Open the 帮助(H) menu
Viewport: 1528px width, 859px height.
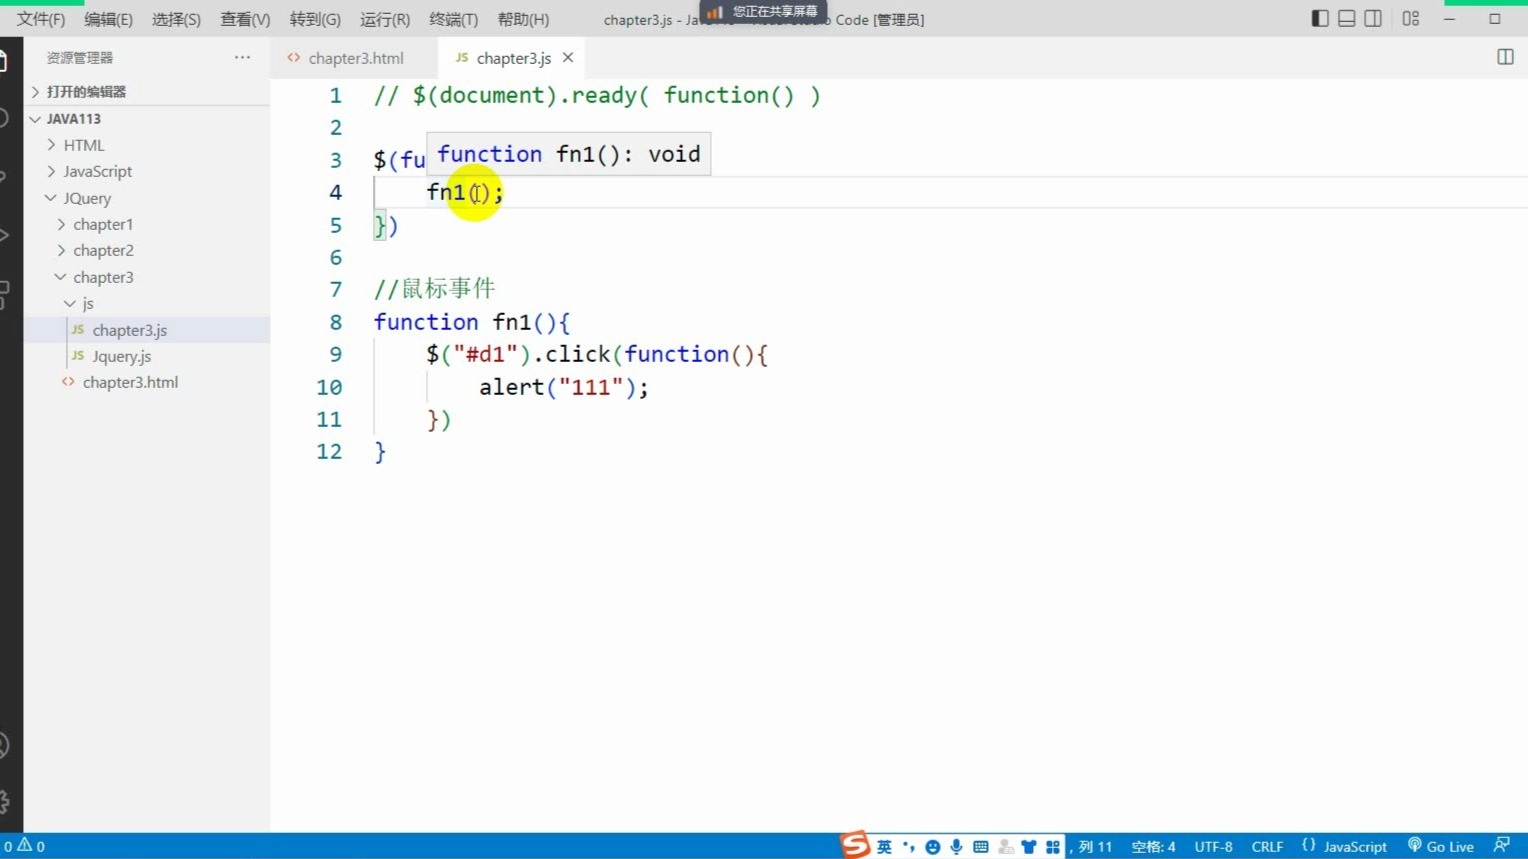click(x=523, y=19)
